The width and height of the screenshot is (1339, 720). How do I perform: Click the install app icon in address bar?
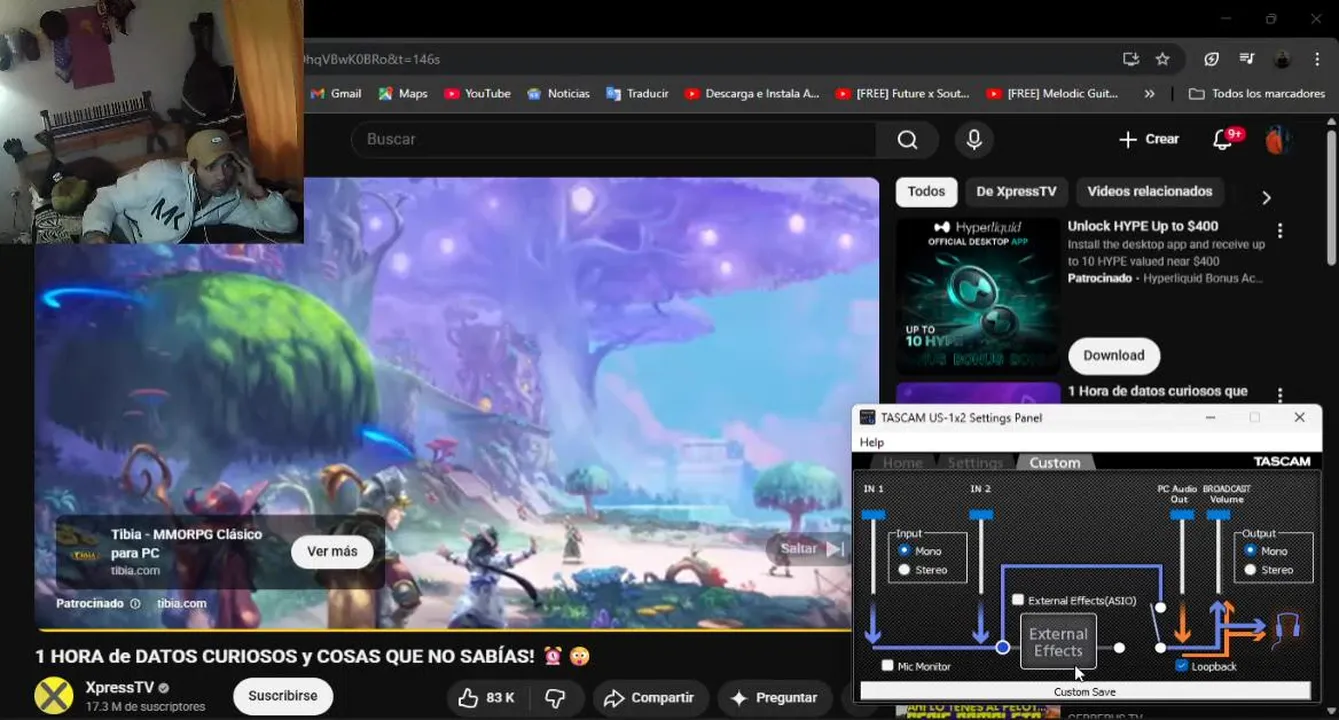1131,59
